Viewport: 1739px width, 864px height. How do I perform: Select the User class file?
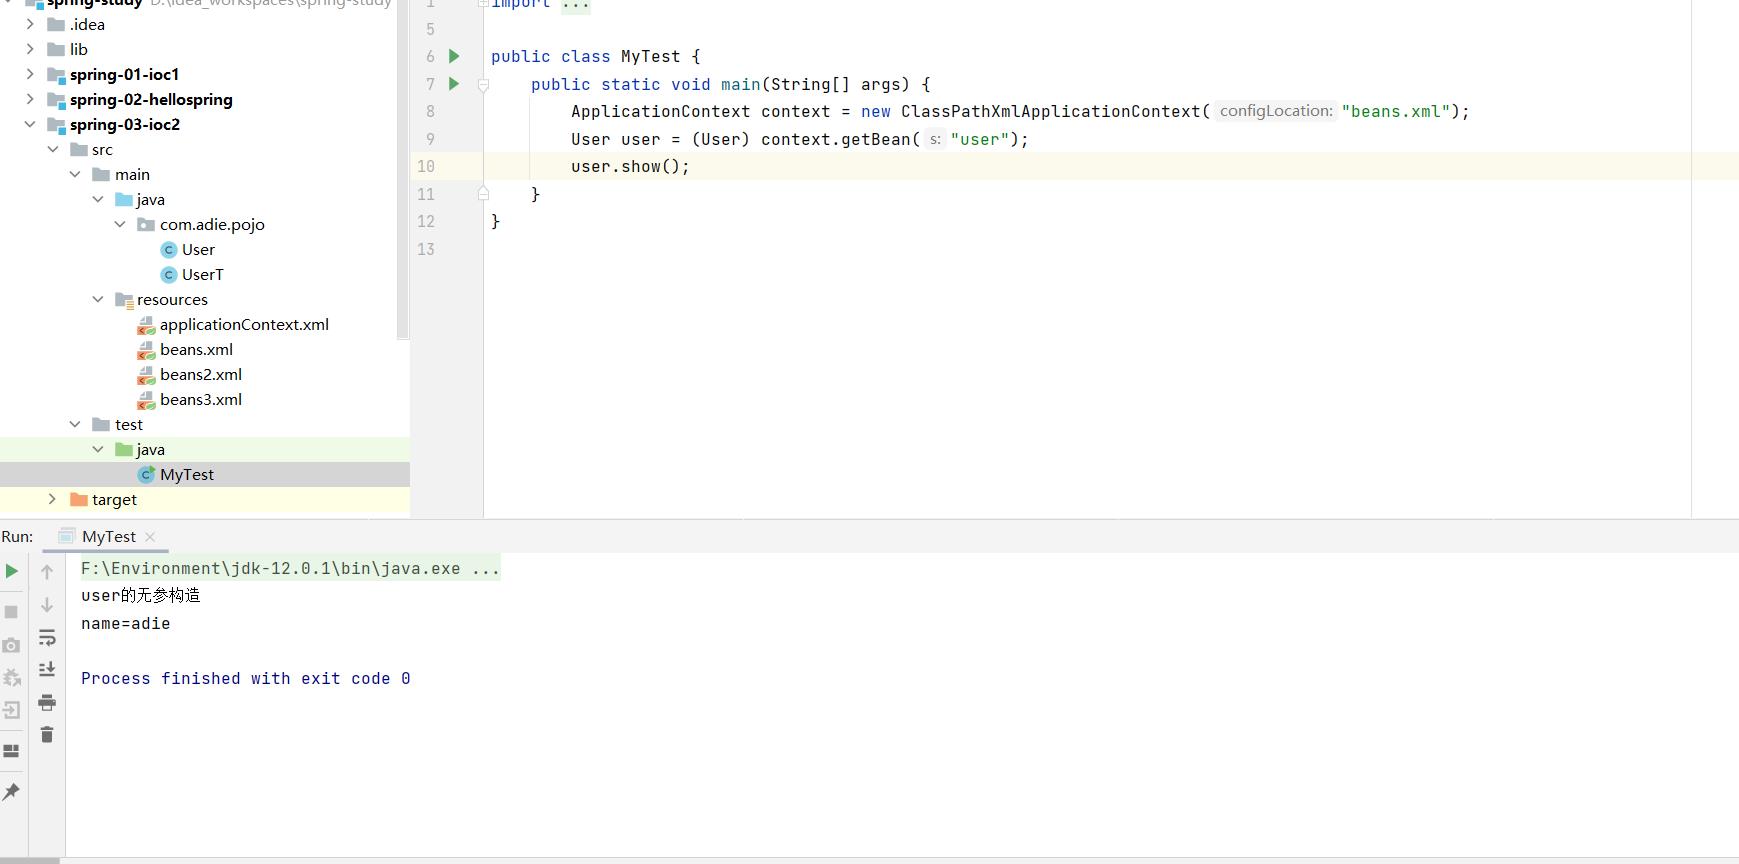188,249
